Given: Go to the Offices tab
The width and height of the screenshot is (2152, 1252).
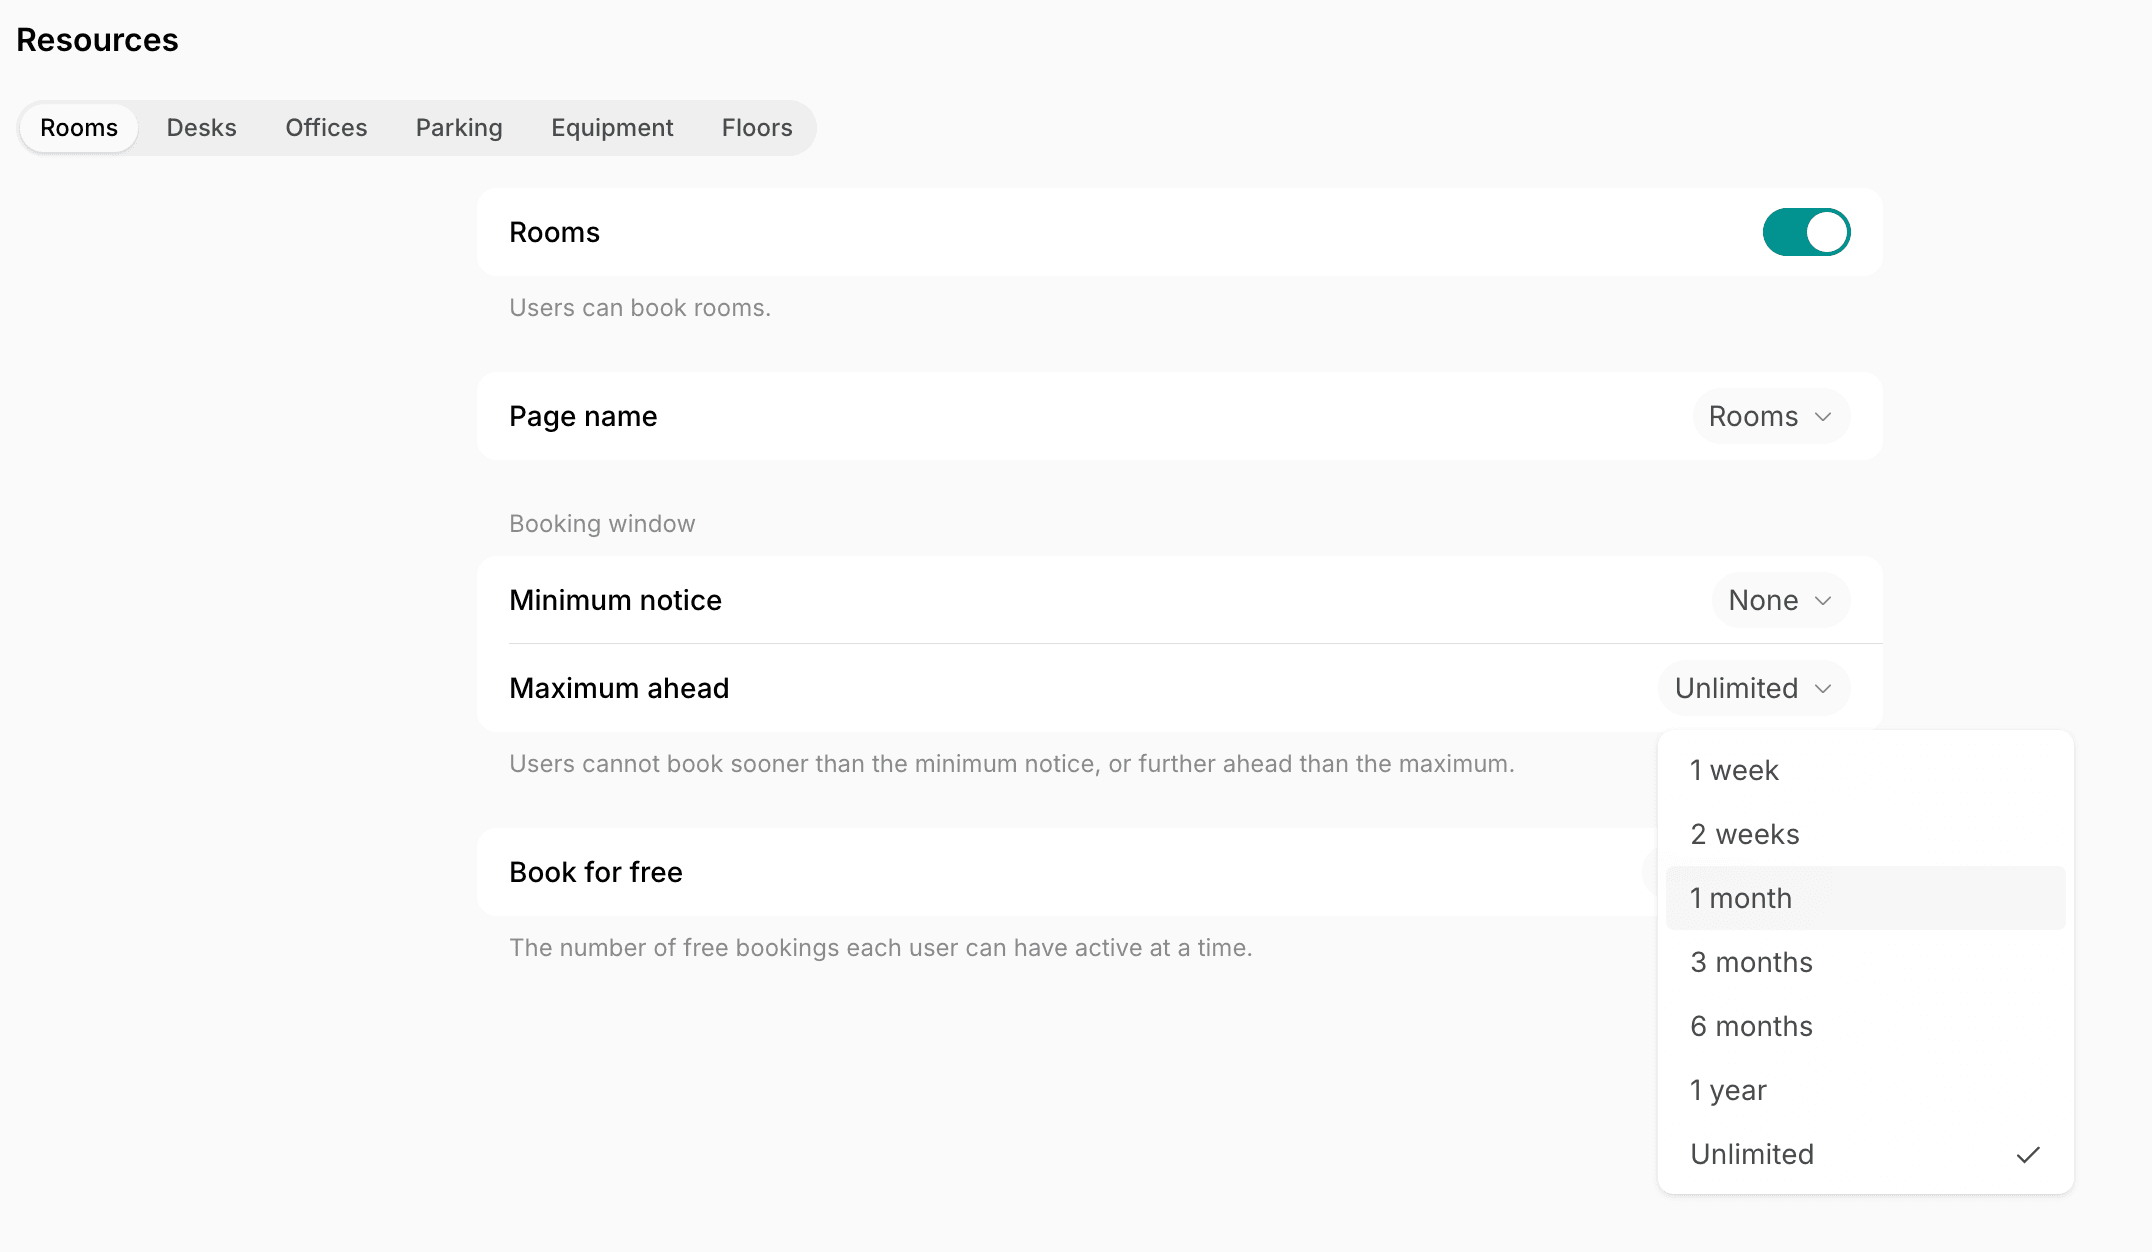Looking at the screenshot, I should [326, 128].
